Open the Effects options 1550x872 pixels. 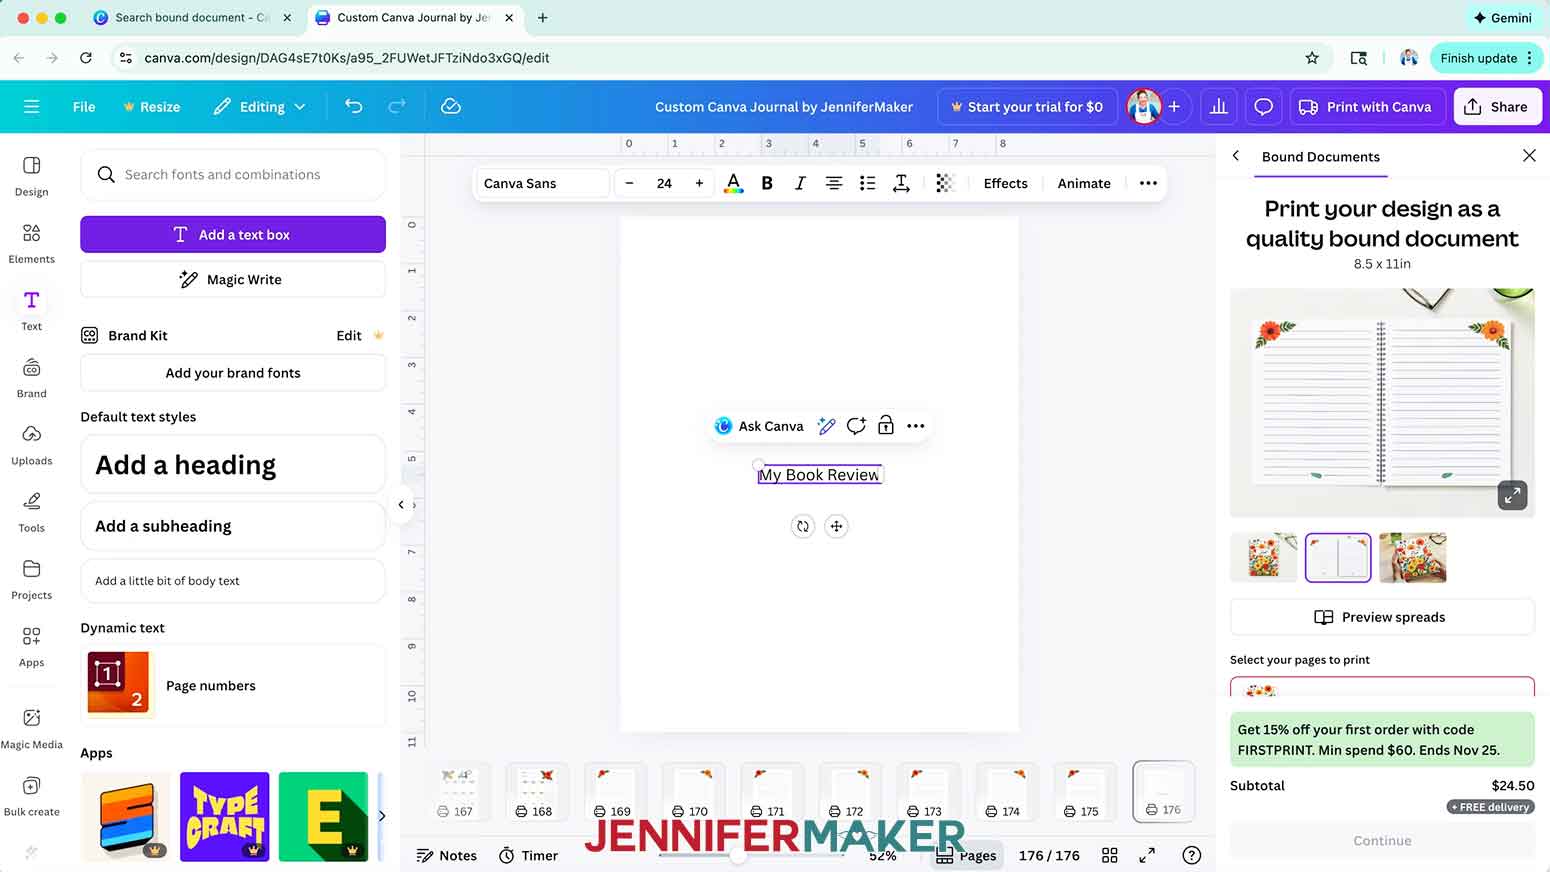coord(1005,183)
